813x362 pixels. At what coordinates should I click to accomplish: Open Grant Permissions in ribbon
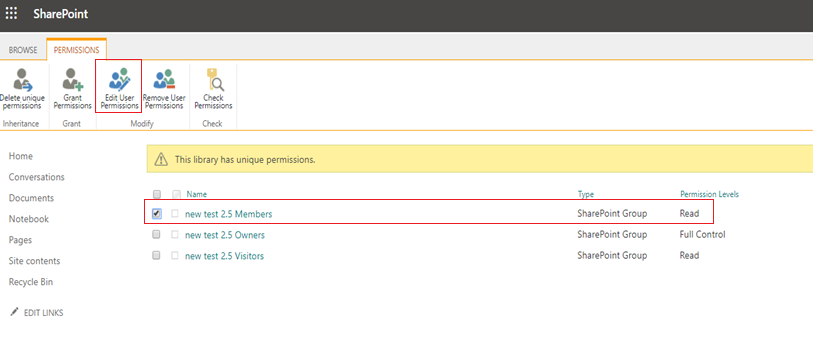point(72,88)
